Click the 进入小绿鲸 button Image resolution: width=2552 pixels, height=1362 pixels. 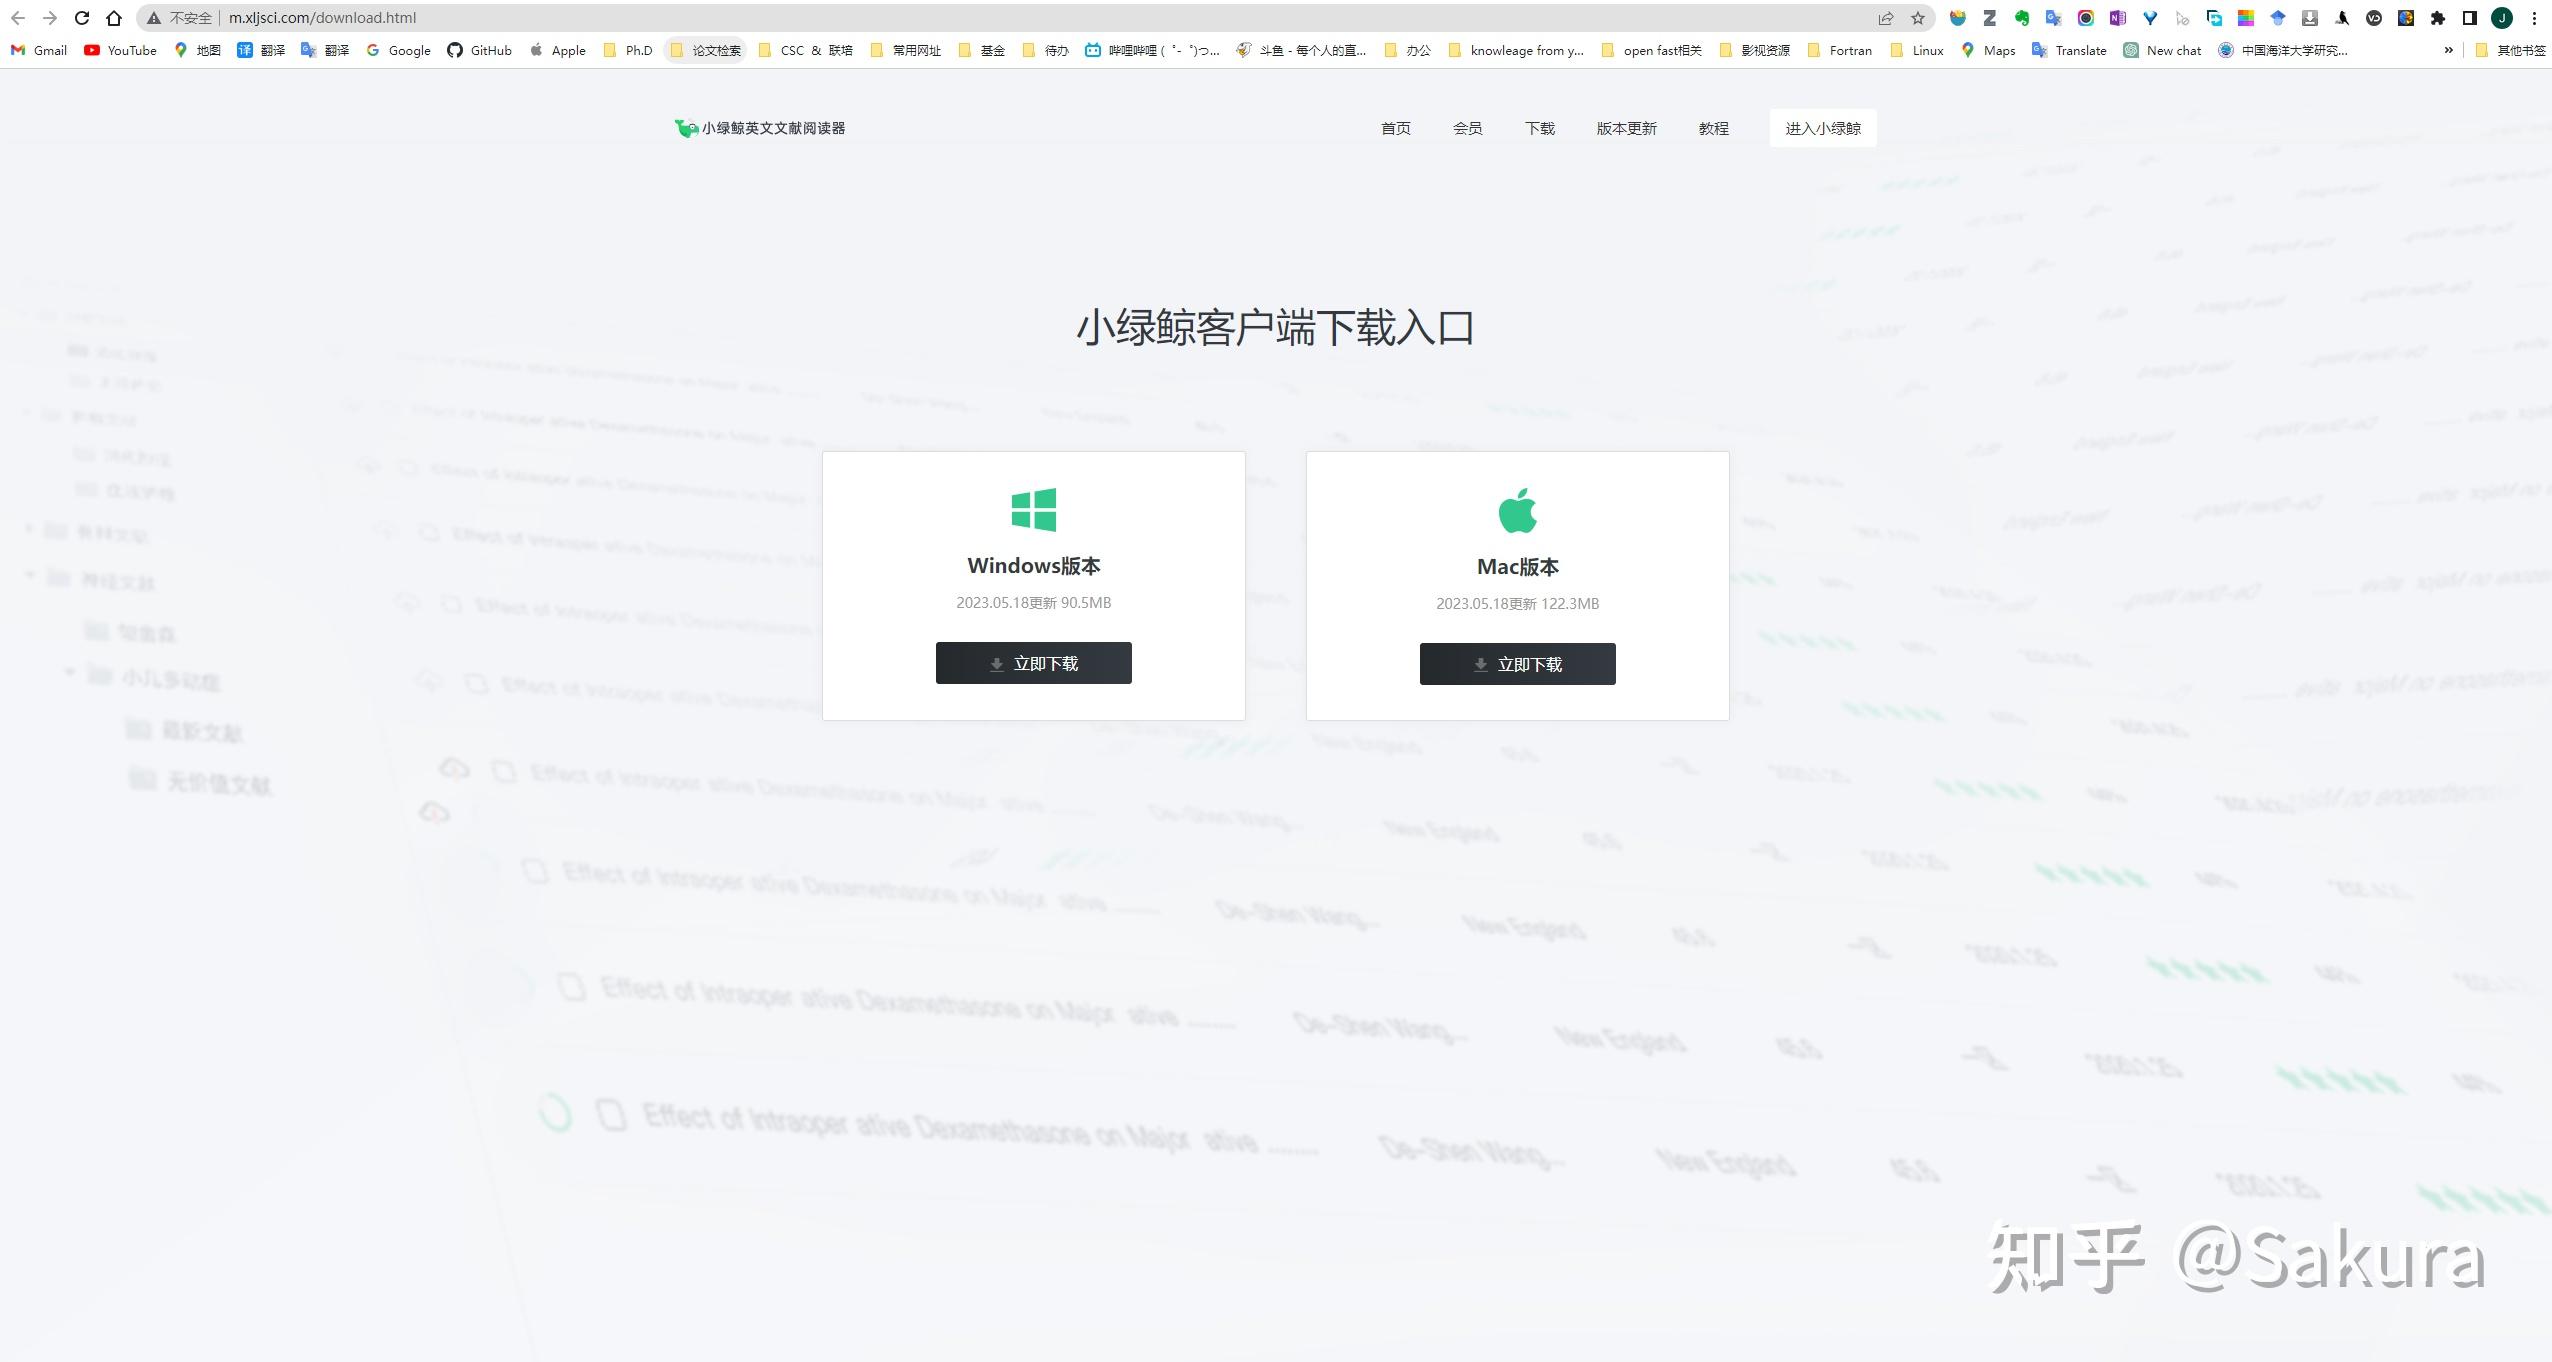1822,128
